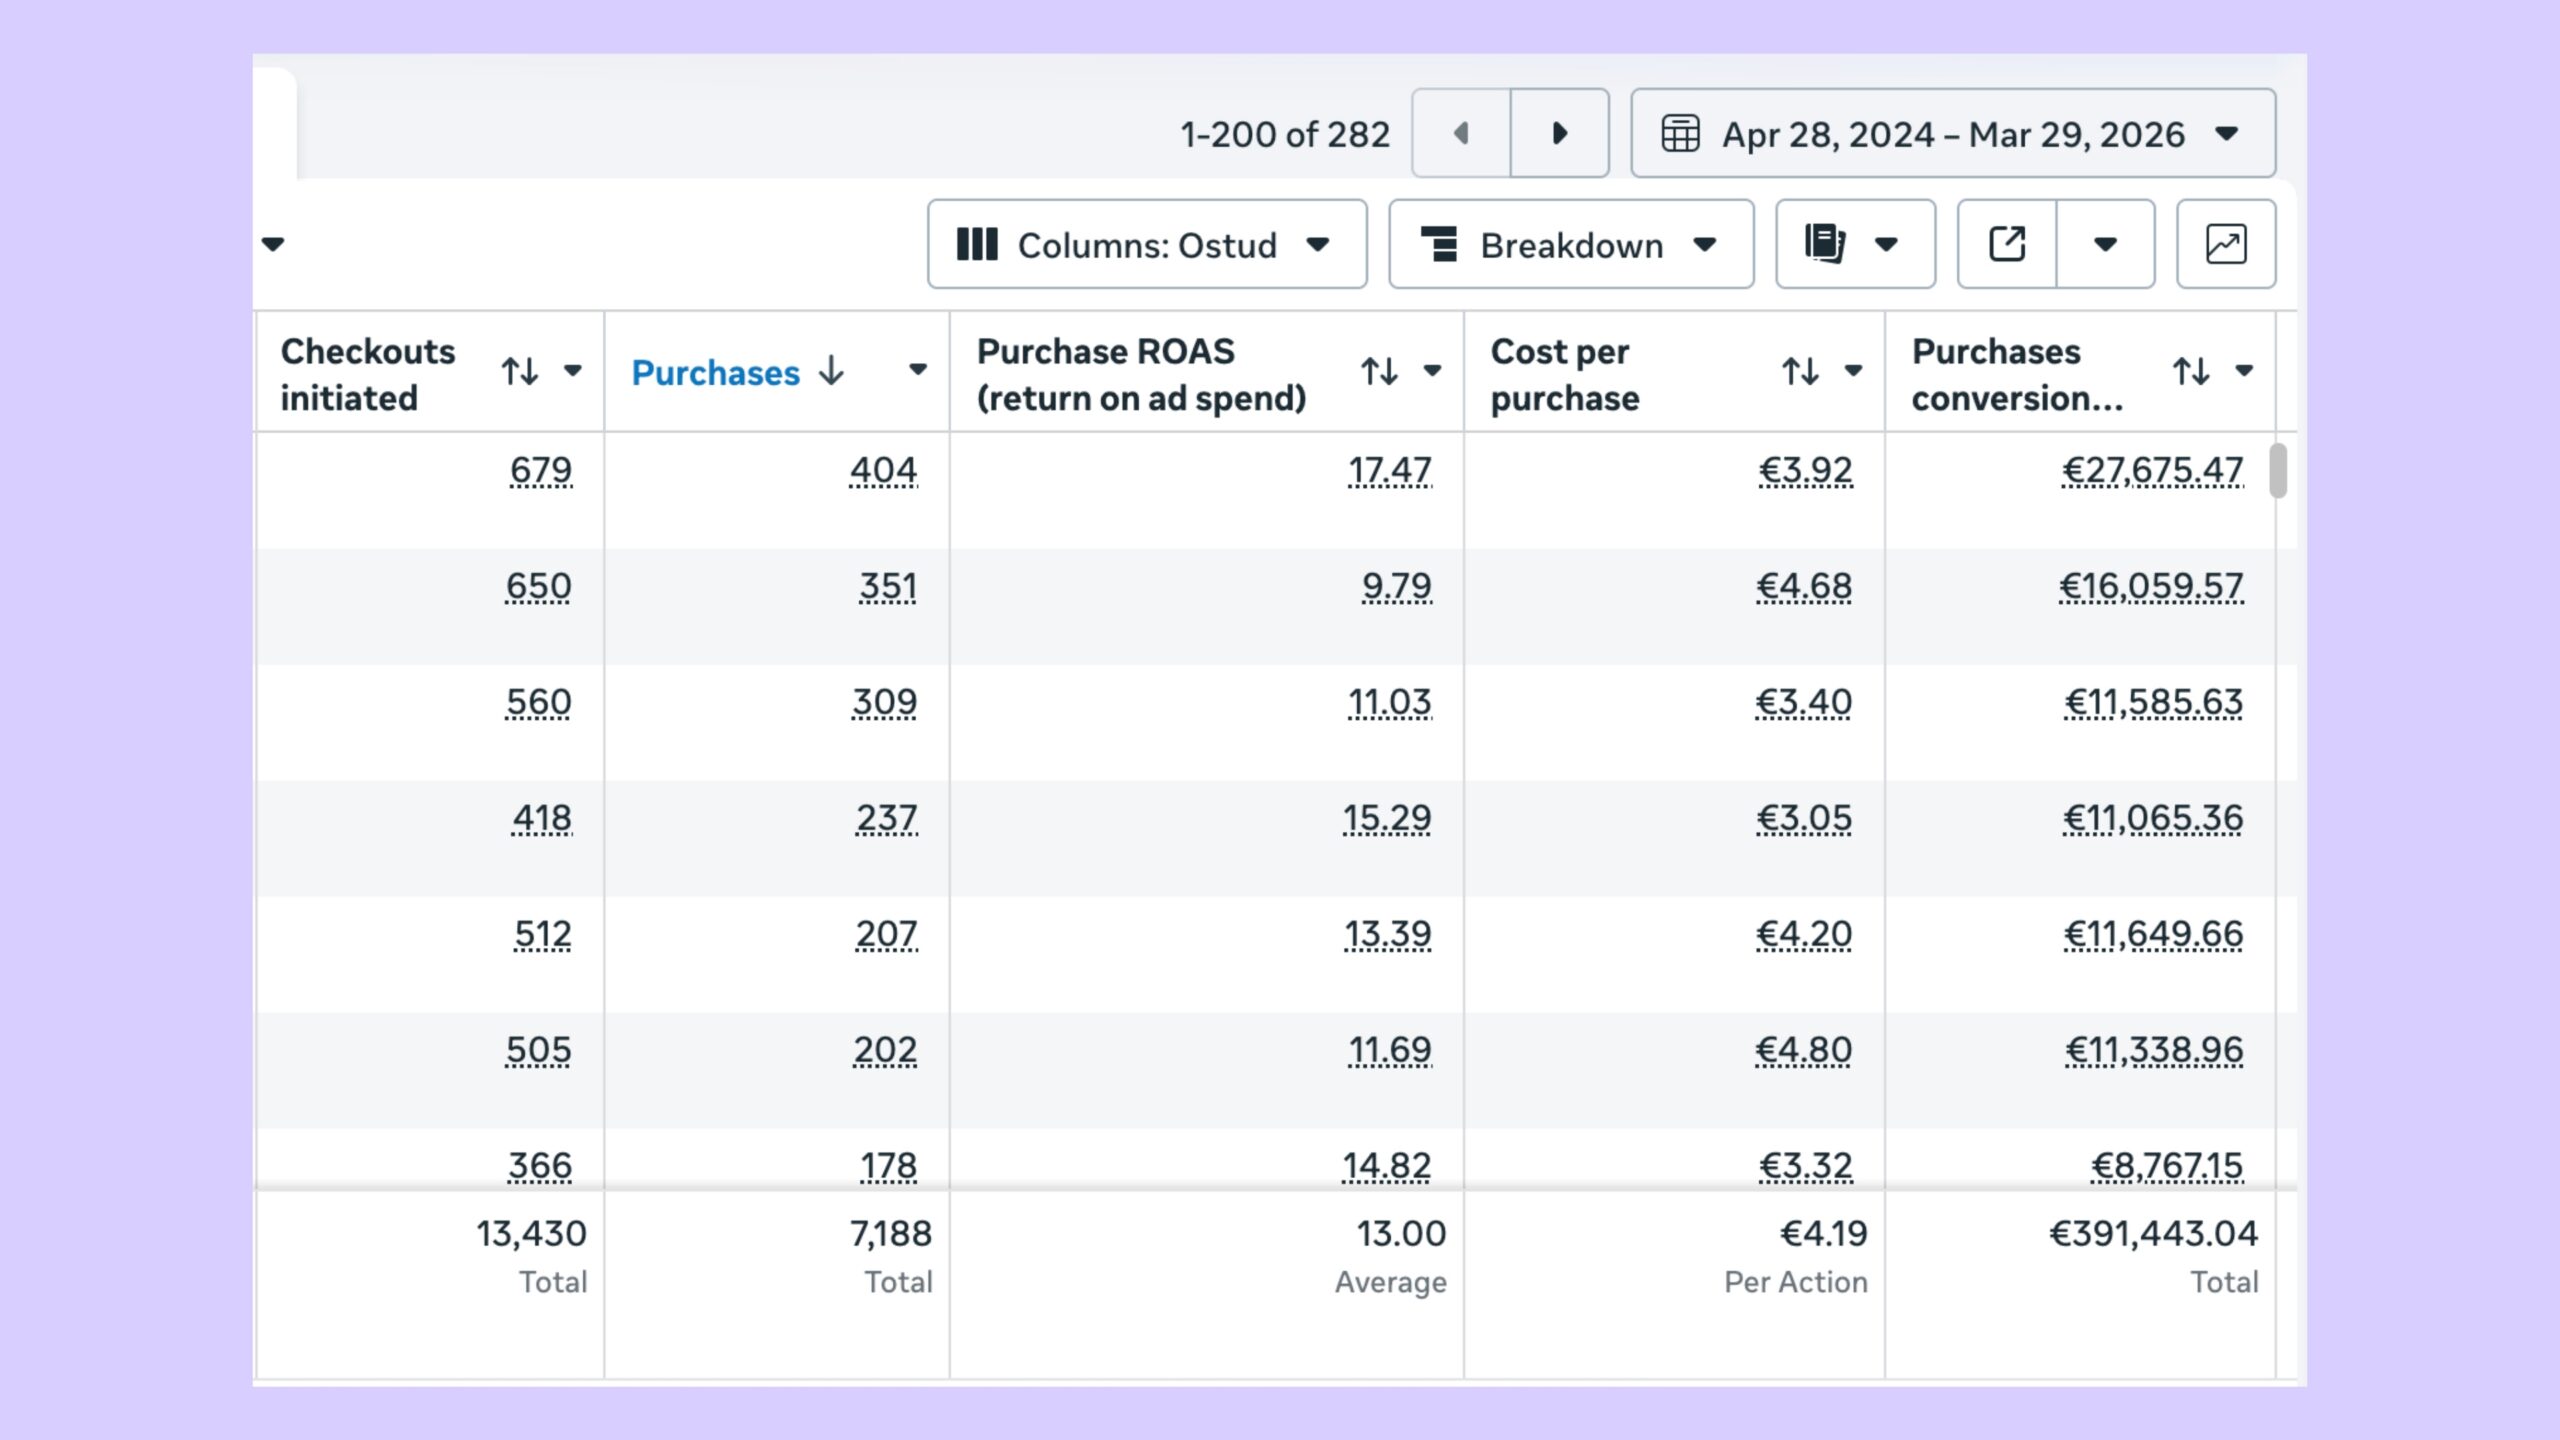This screenshot has height=1440, width=2560.
Task: Open export options dropdown arrow
Action: tap(2105, 244)
